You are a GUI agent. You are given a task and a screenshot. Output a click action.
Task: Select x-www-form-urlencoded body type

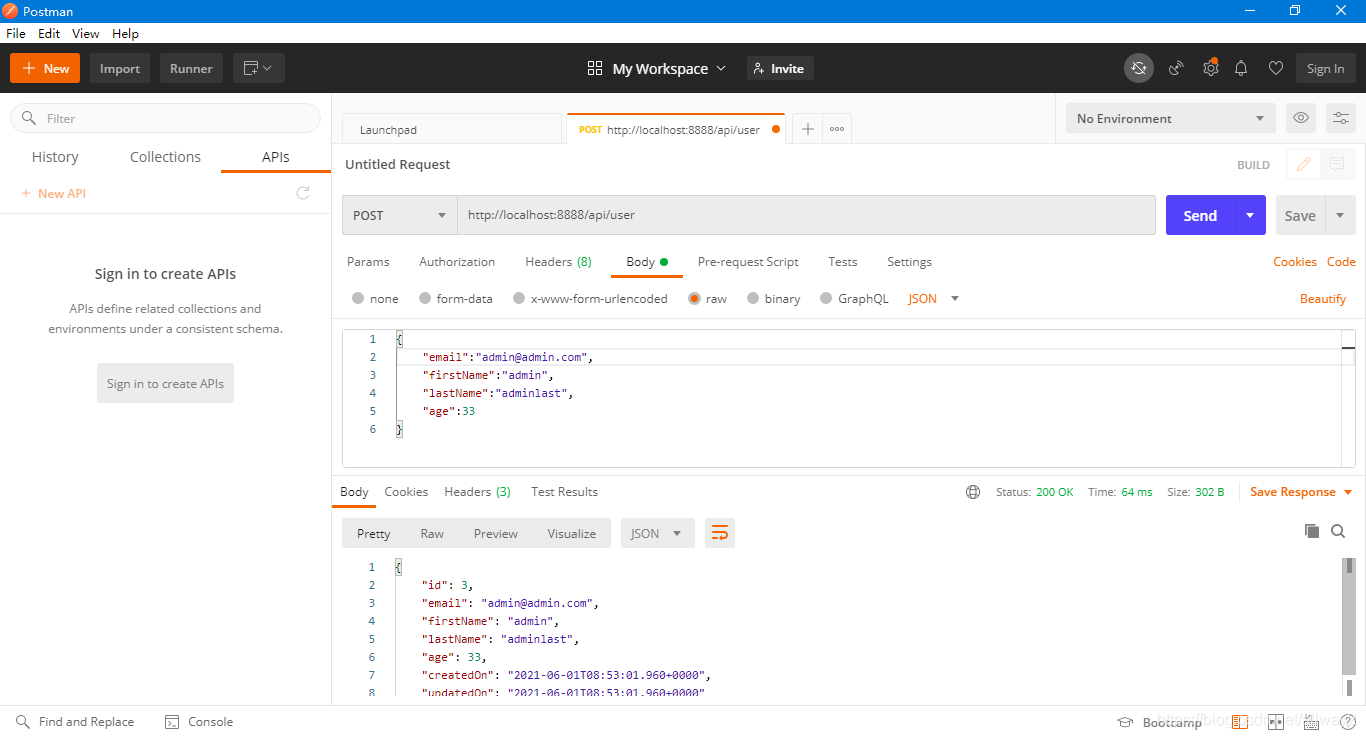click(590, 298)
